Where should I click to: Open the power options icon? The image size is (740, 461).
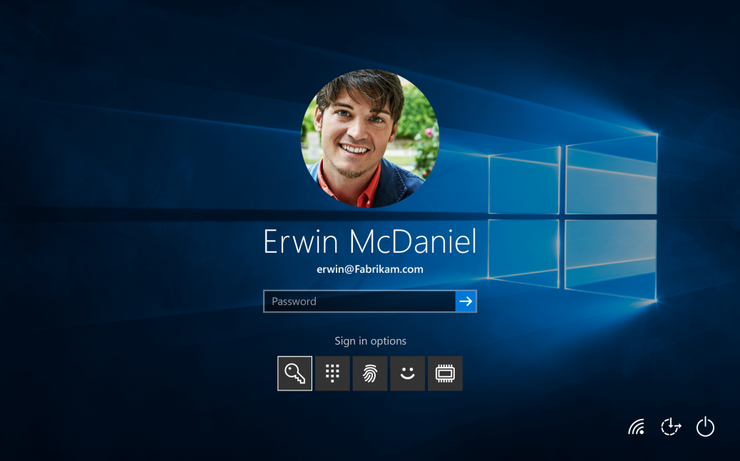click(705, 427)
